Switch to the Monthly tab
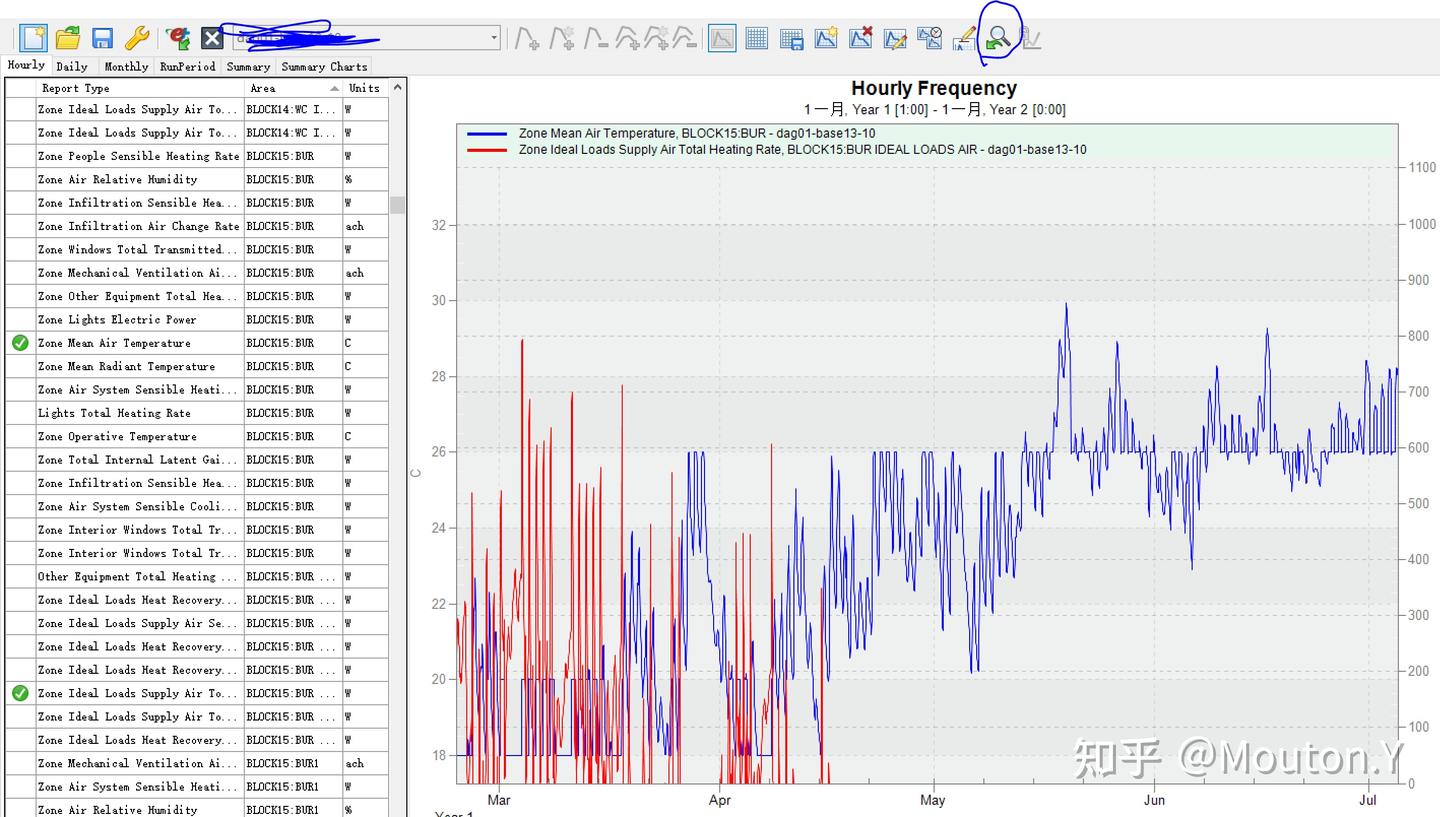Screen dimensions: 1440x817 click(x=126, y=66)
